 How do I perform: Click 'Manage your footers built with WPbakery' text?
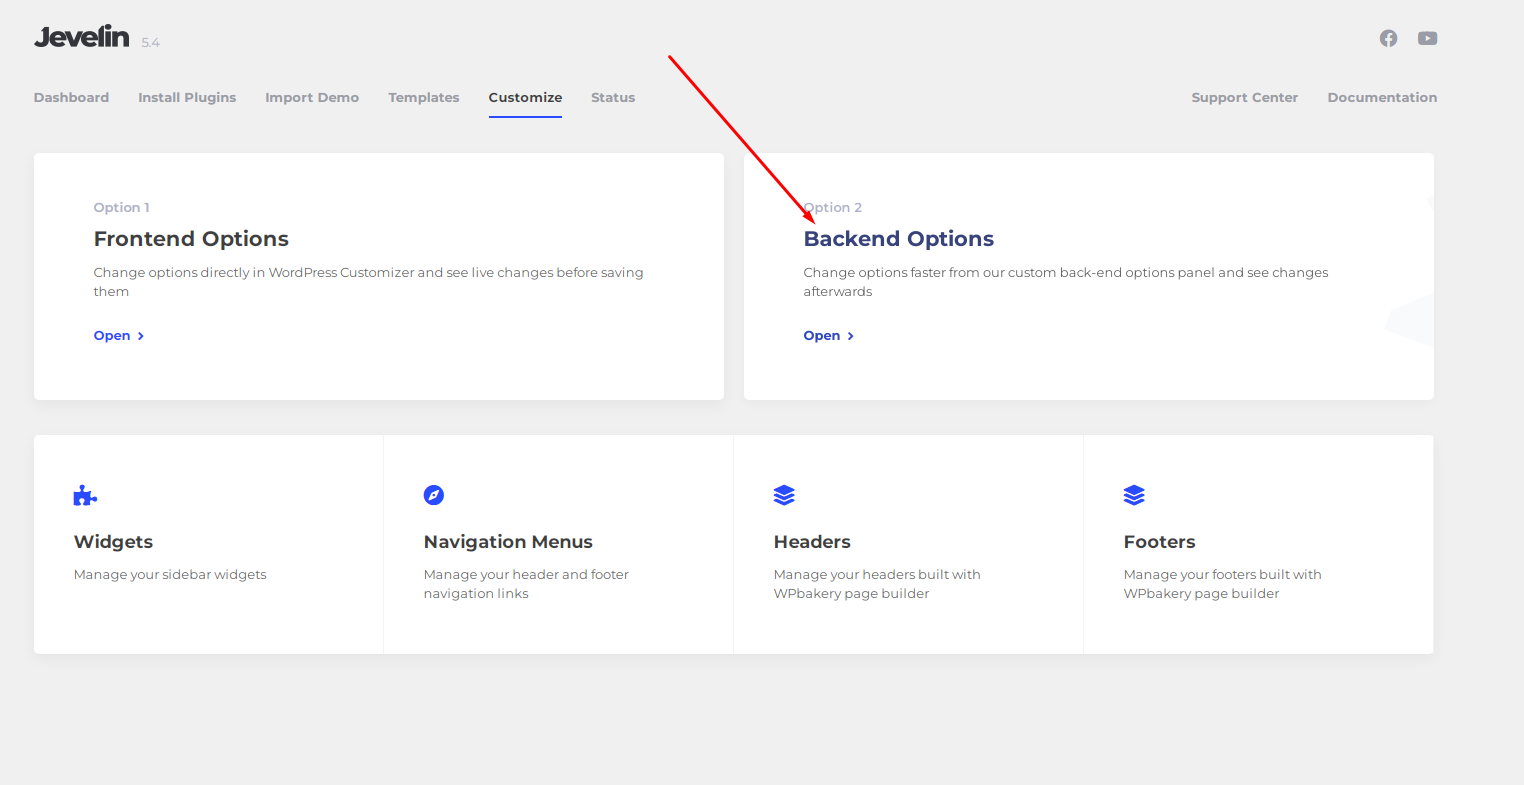[1222, 584]
